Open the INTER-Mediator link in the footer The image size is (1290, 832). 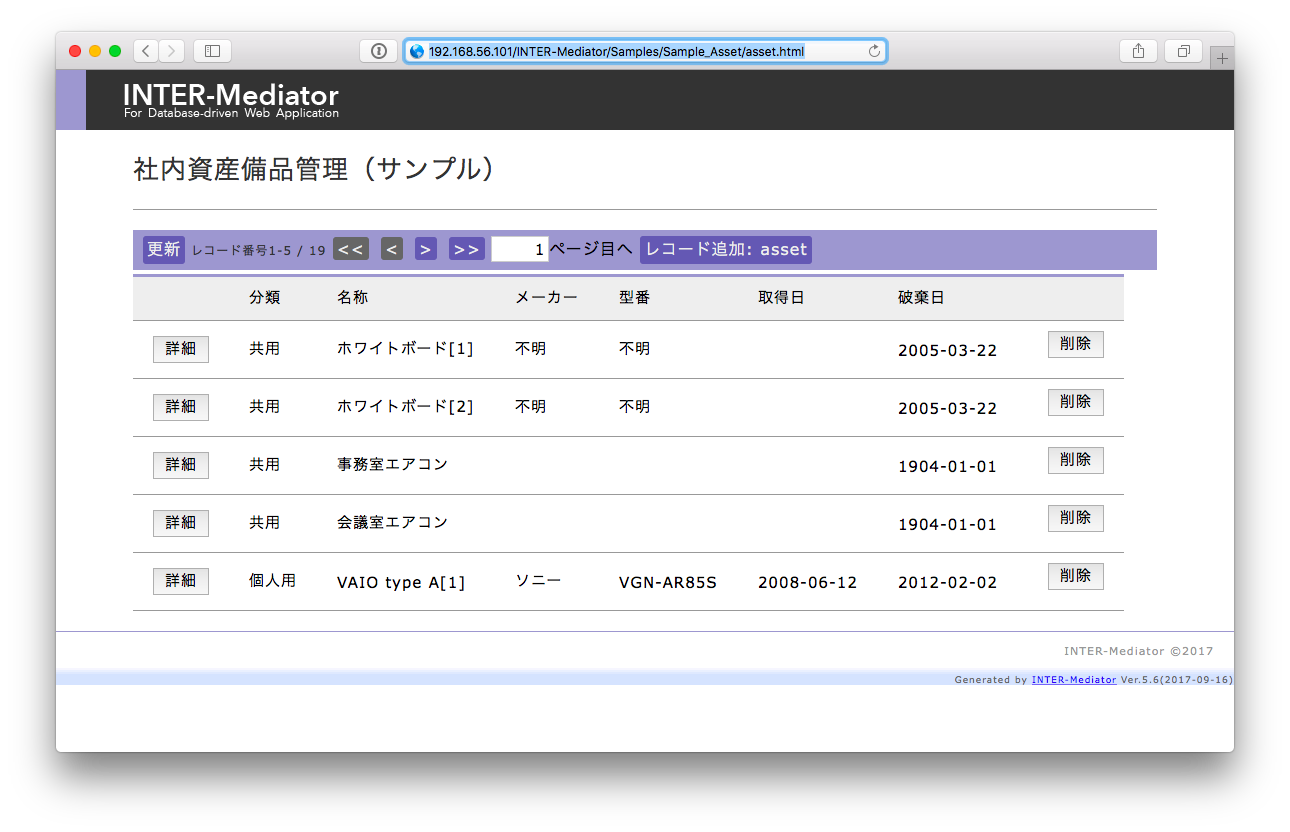pyautogui.click(x=1073, y=679)
